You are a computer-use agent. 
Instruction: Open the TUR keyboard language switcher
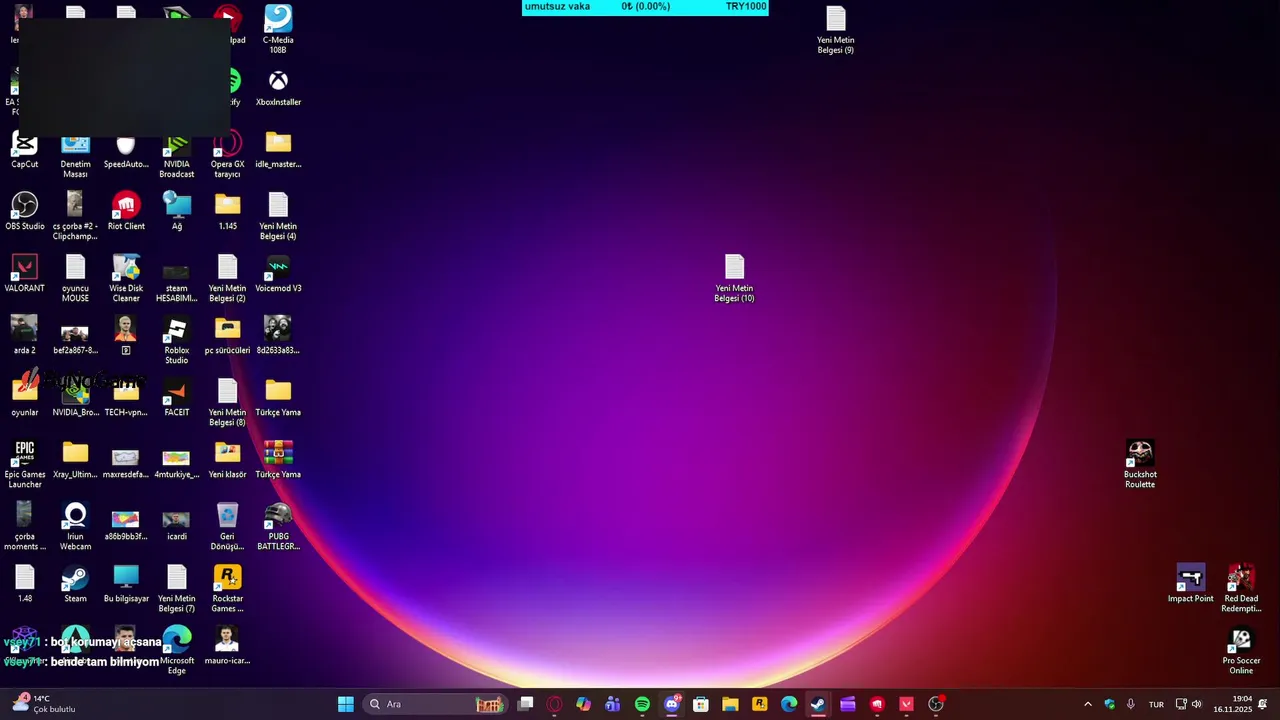[1156, 704]
